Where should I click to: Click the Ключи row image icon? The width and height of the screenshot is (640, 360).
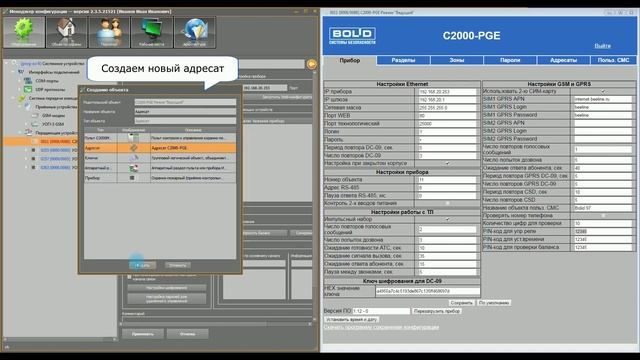point(133,158)
